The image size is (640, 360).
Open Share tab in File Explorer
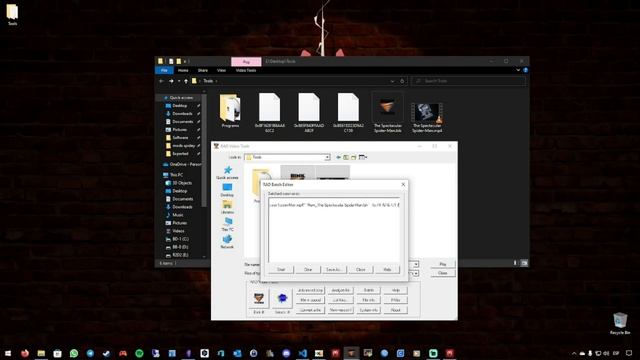pyautogui.click(x=202, y=70)
